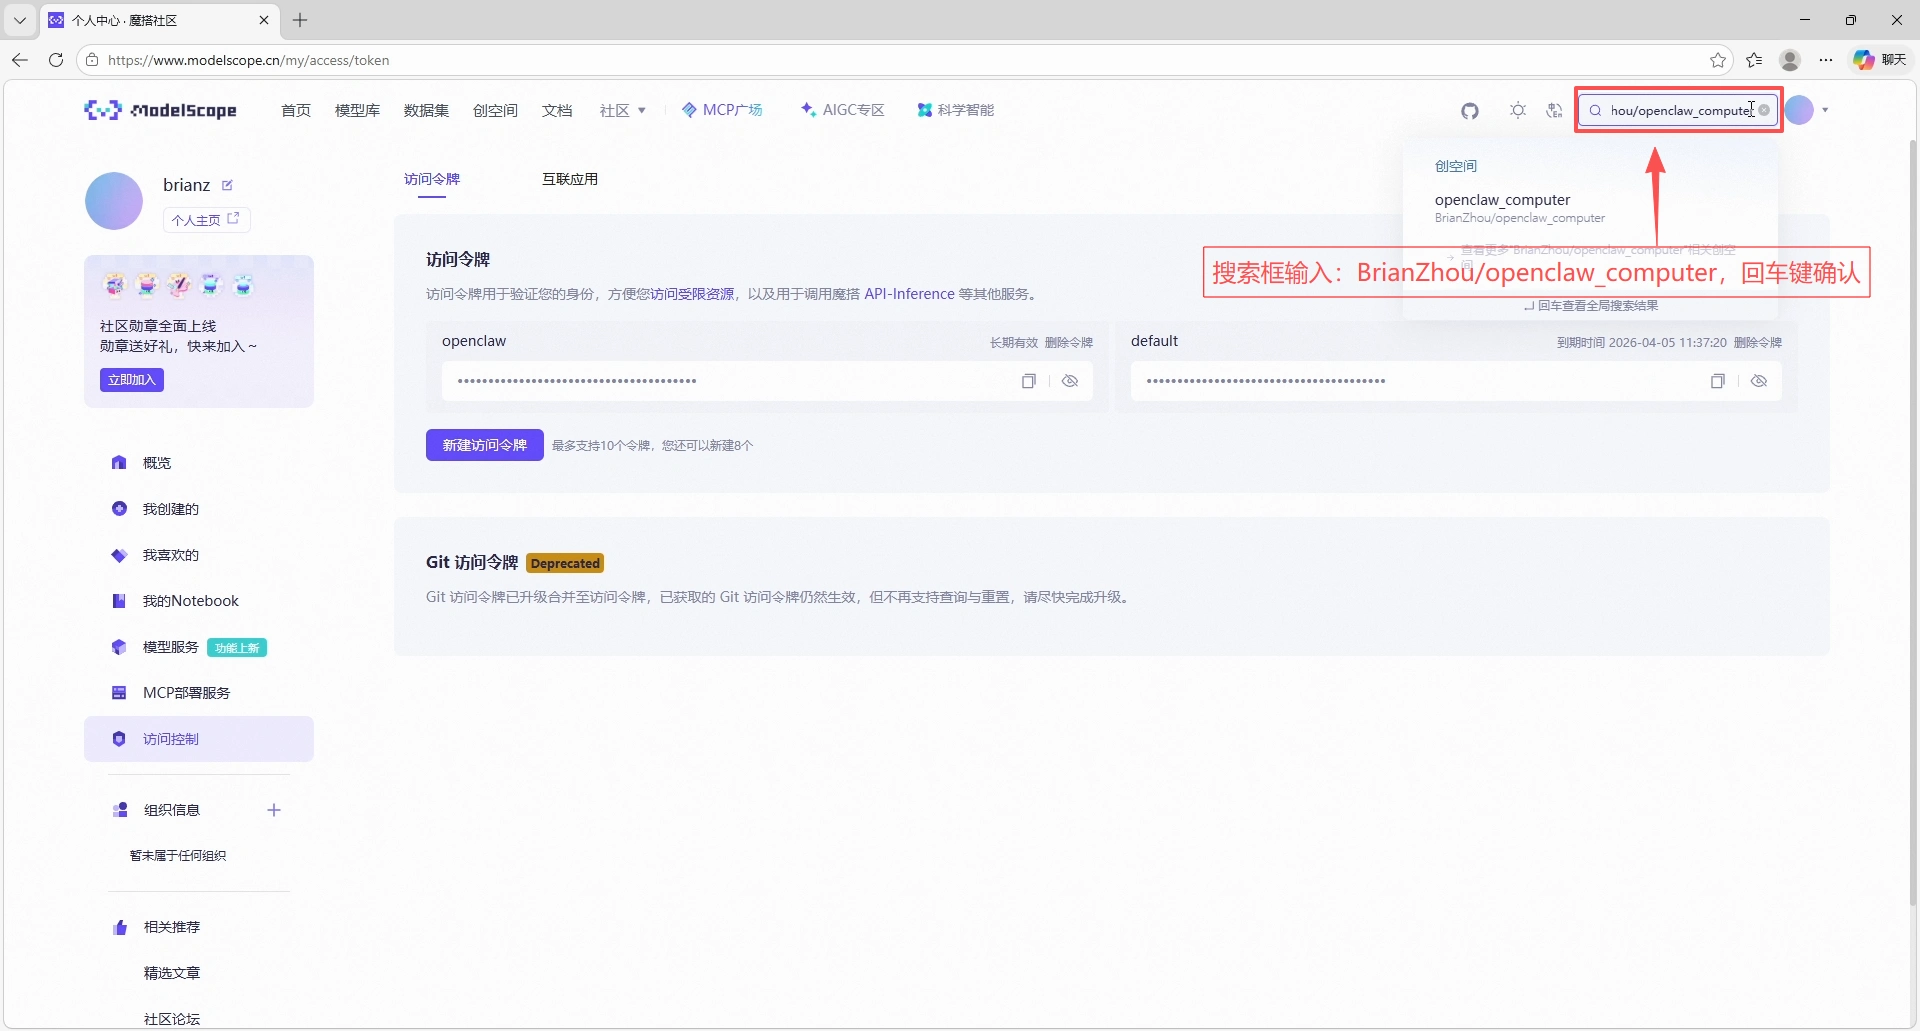Viewport: 1920px width, 1031px height.
Task: Click the browser address bar
Action: click(x=900, y=60)
